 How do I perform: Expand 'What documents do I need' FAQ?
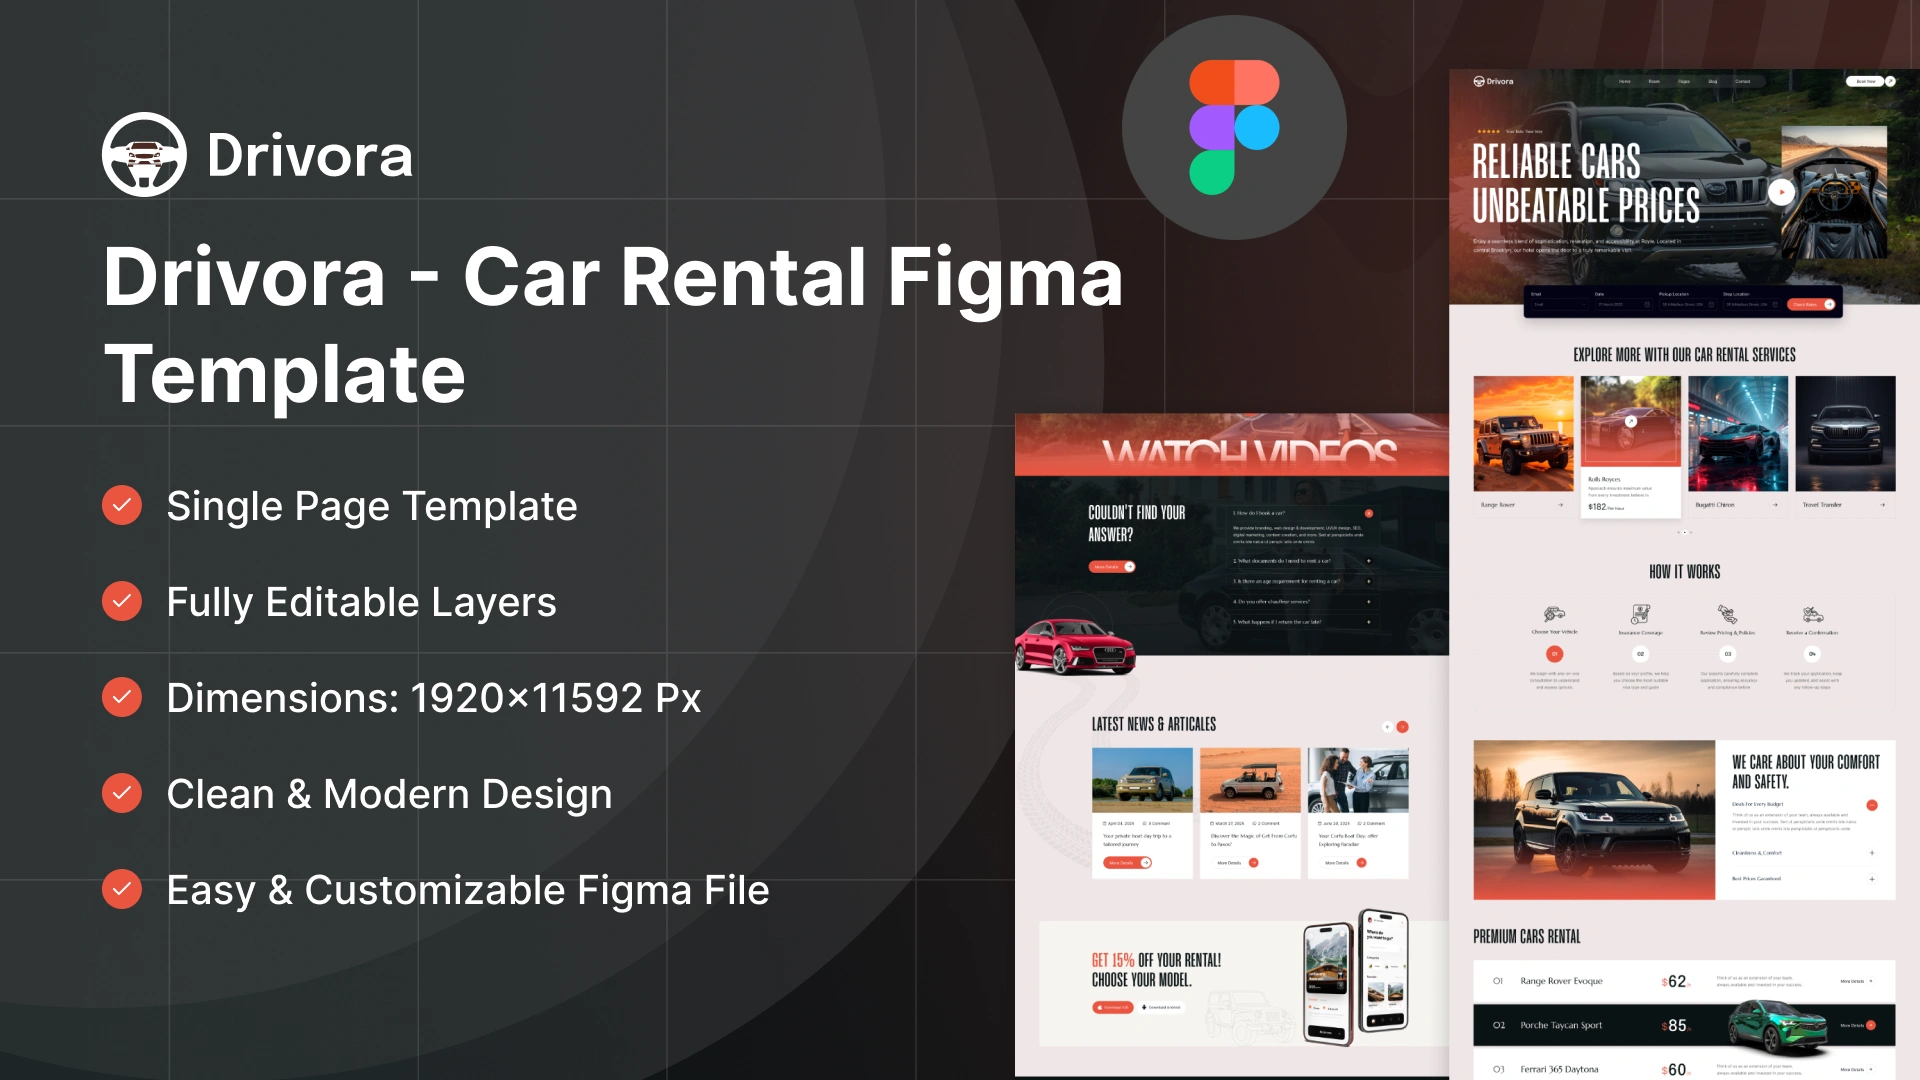1369,561
